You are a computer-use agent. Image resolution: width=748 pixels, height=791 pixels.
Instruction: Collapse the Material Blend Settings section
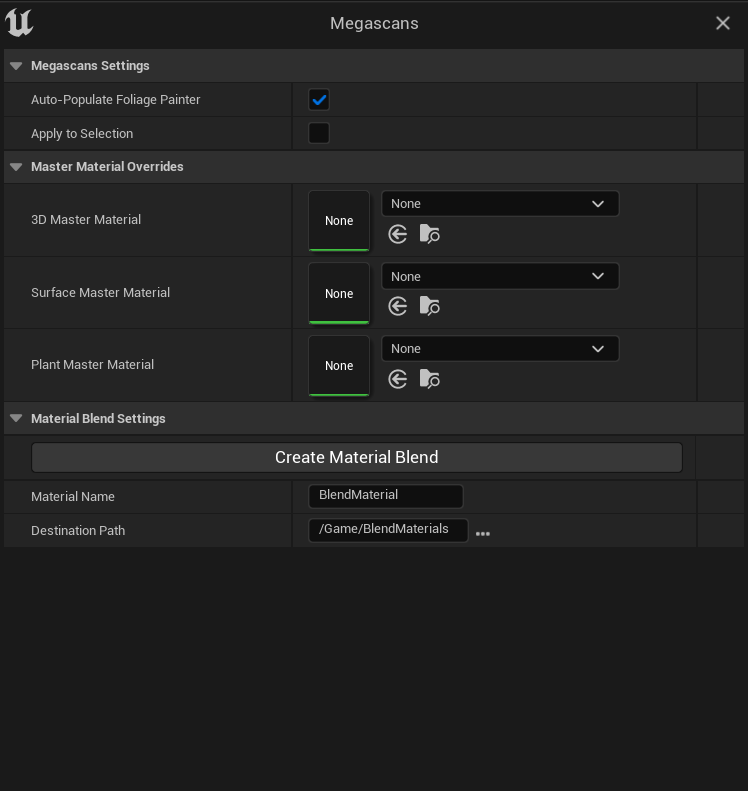tap(16, 418)
